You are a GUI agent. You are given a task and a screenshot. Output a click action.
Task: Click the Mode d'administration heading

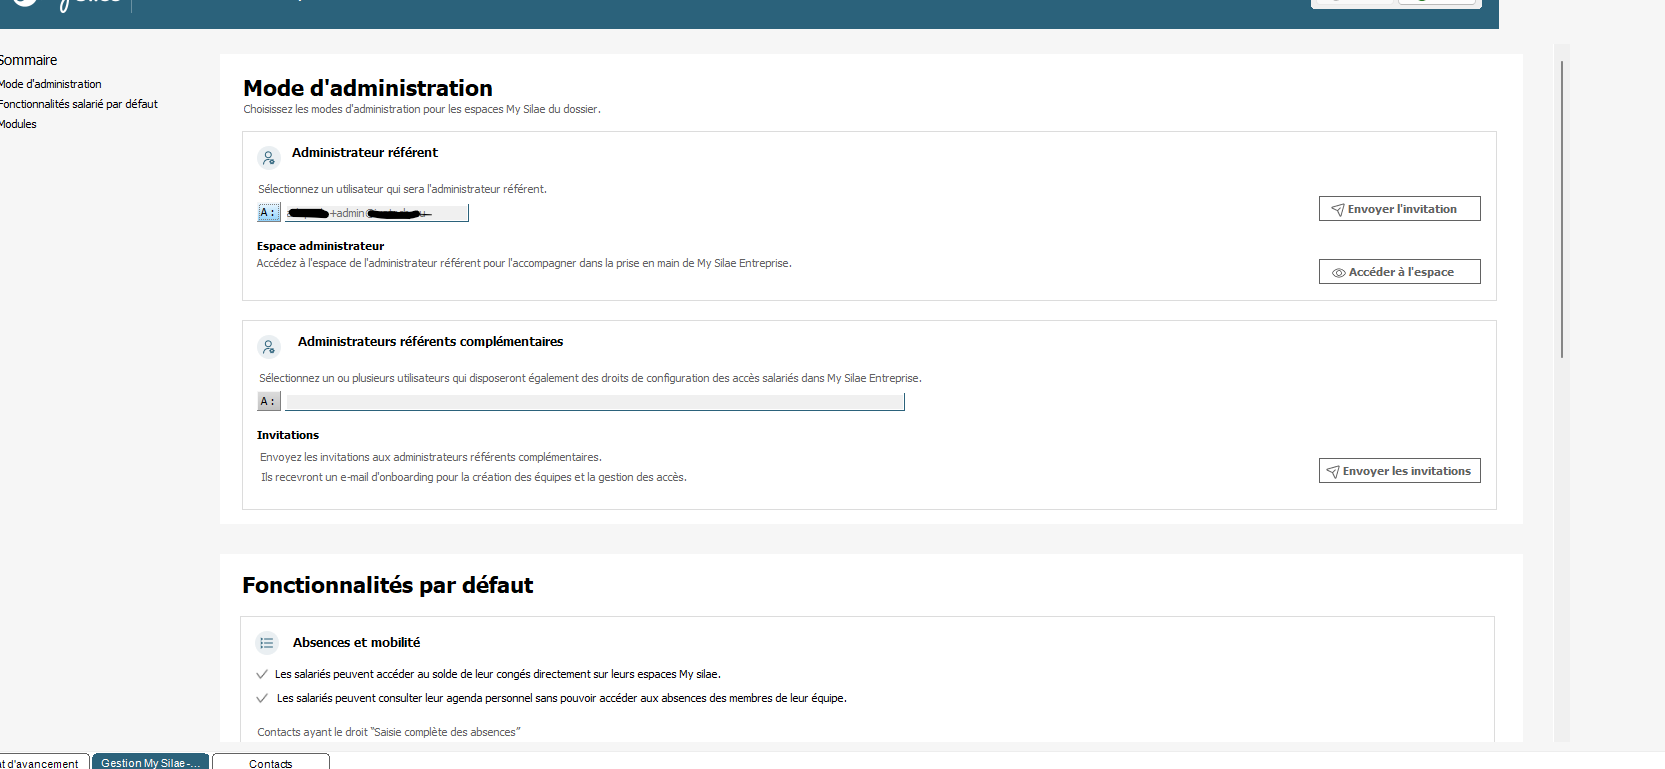(x=368, y=88)
